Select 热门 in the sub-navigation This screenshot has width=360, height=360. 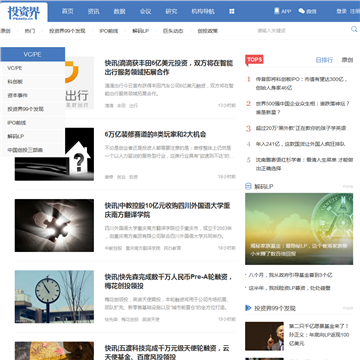30,31
